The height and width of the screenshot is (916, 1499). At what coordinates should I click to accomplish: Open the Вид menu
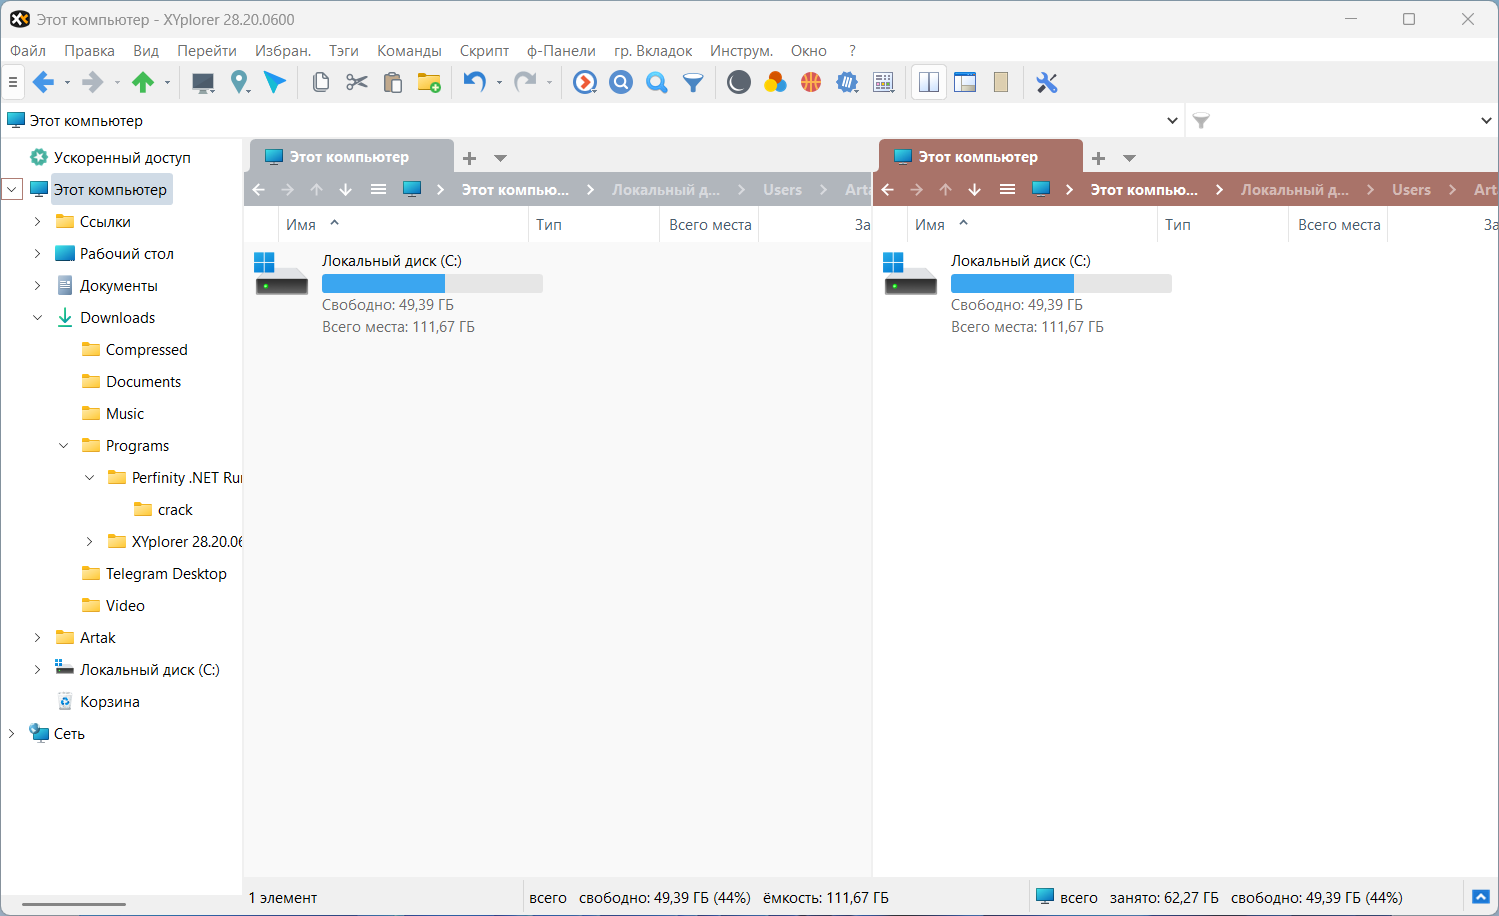(146, 51)
